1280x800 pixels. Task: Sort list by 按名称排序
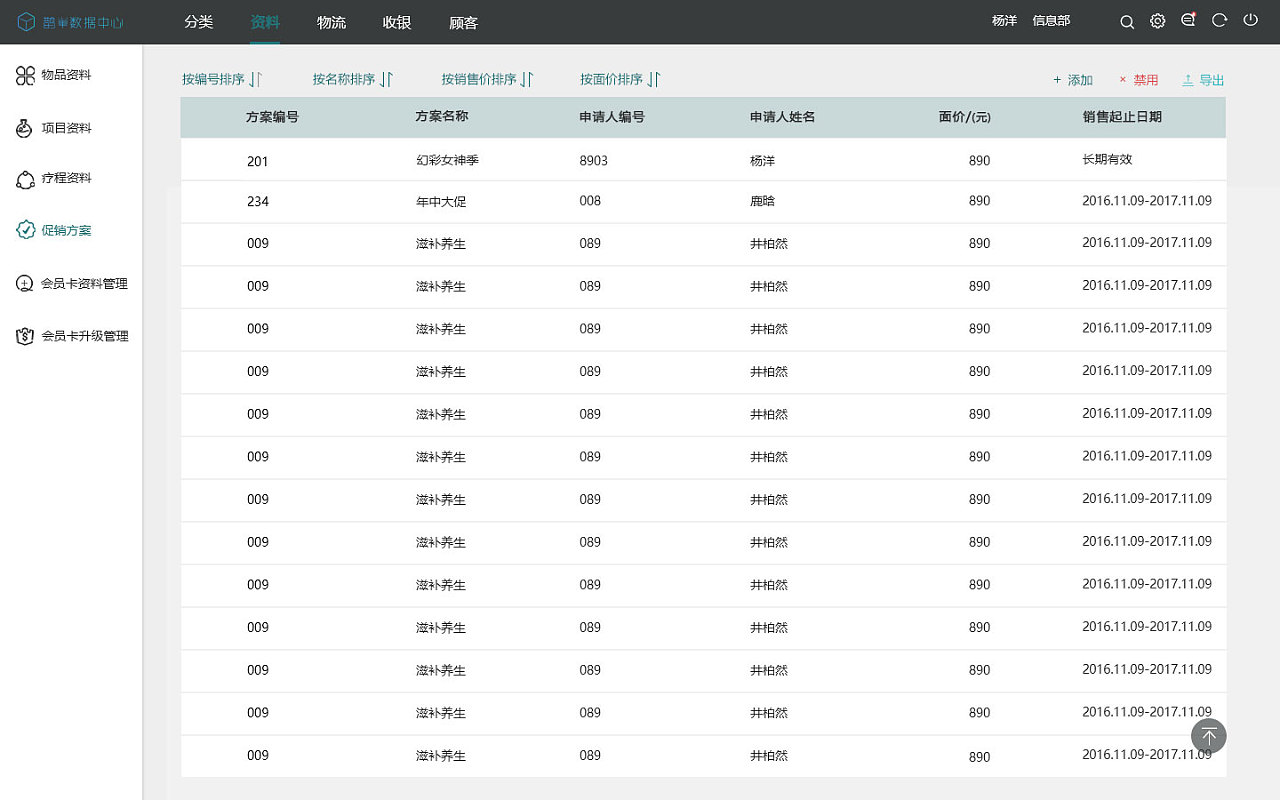(x=352, y=79)
